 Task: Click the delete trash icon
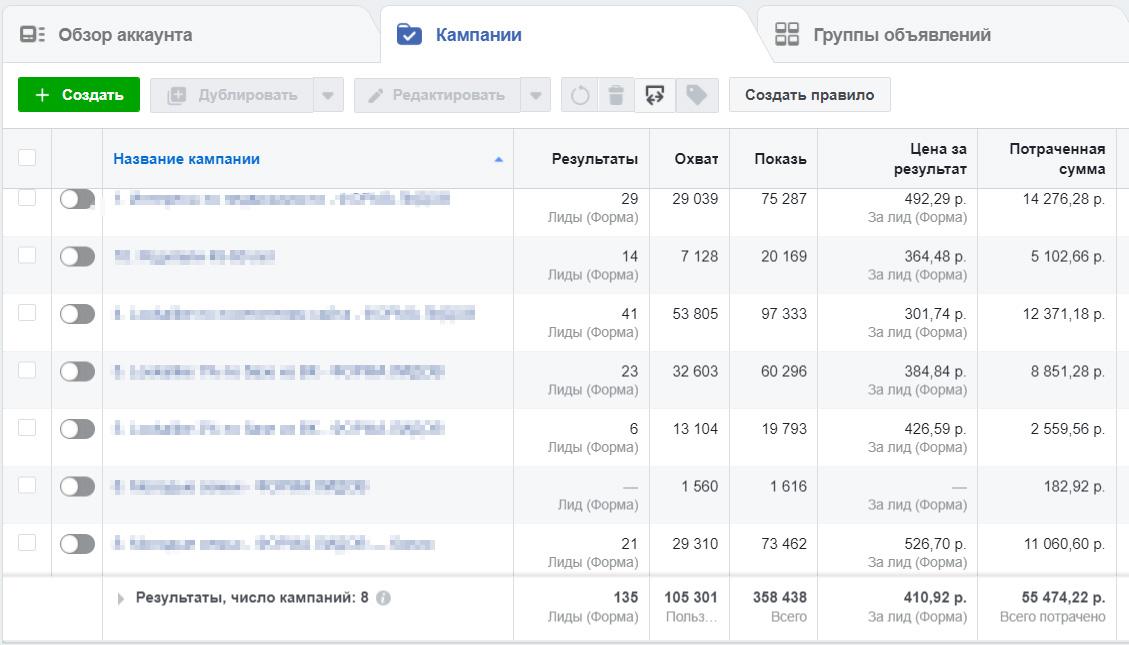(615, 95)
